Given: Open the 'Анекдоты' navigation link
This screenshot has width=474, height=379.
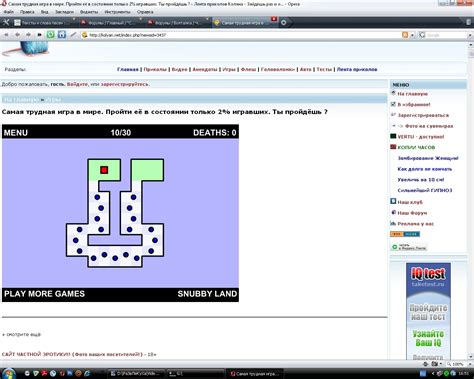Looking at the screenshot, I should click(205, 69).
